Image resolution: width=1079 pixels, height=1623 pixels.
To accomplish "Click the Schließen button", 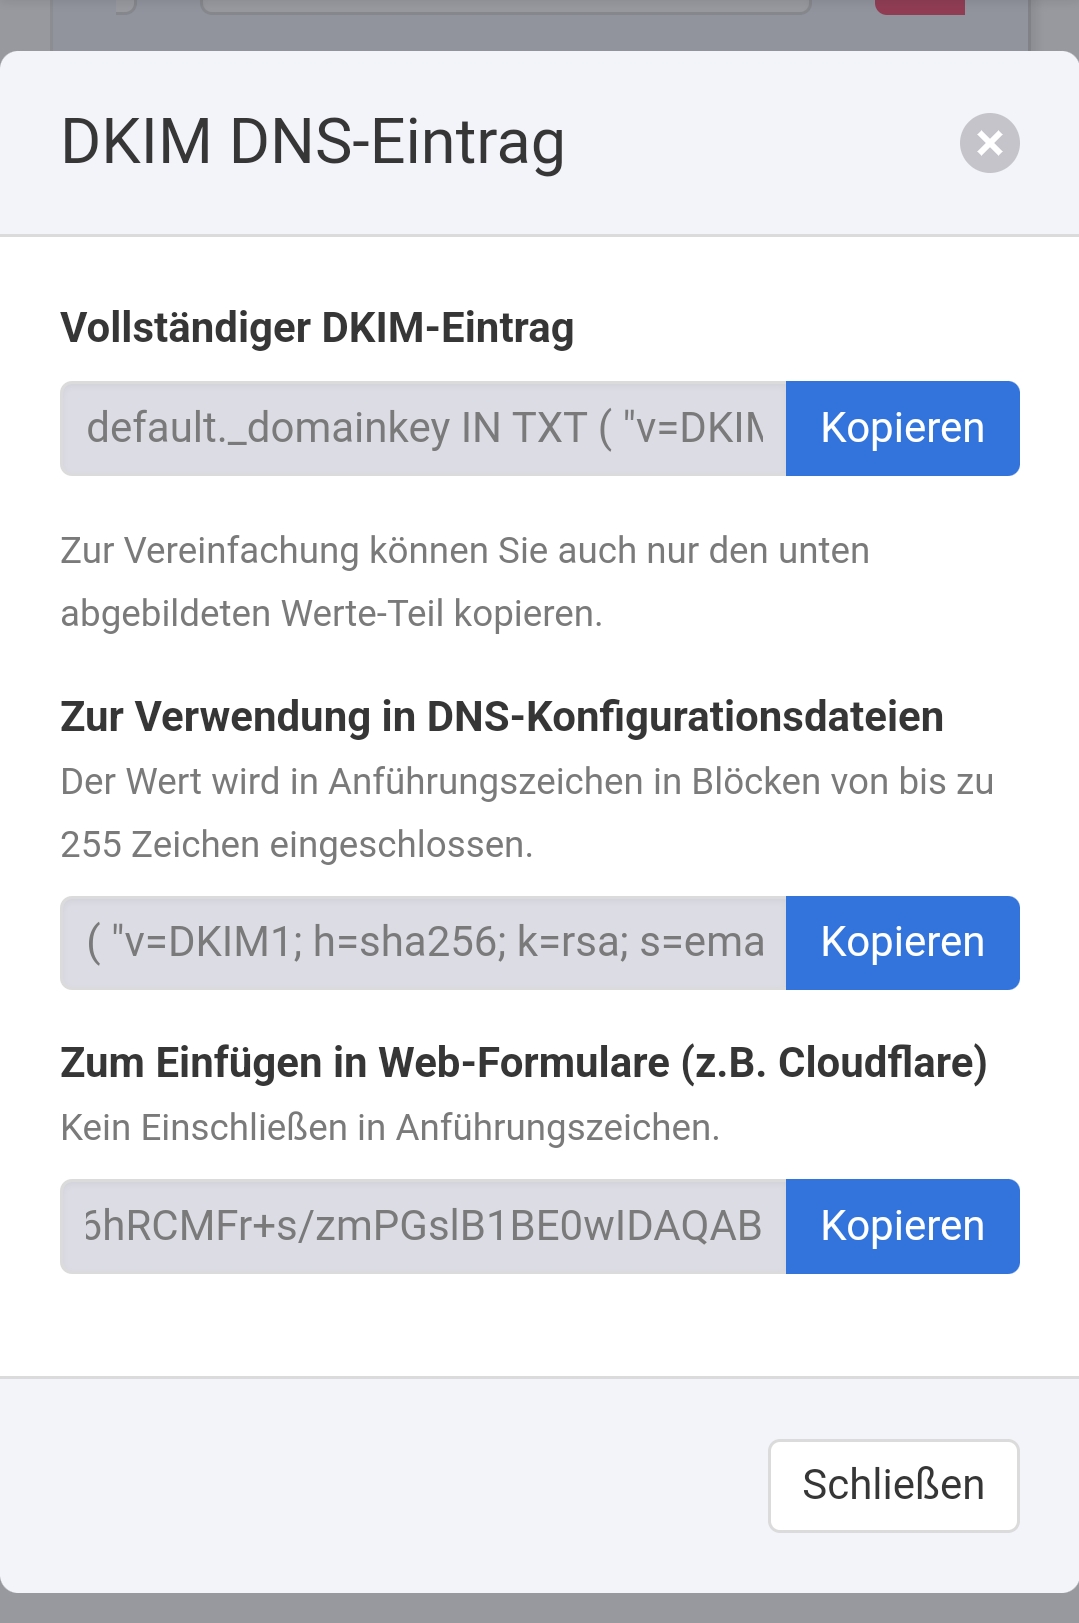I will [893, 1485].
